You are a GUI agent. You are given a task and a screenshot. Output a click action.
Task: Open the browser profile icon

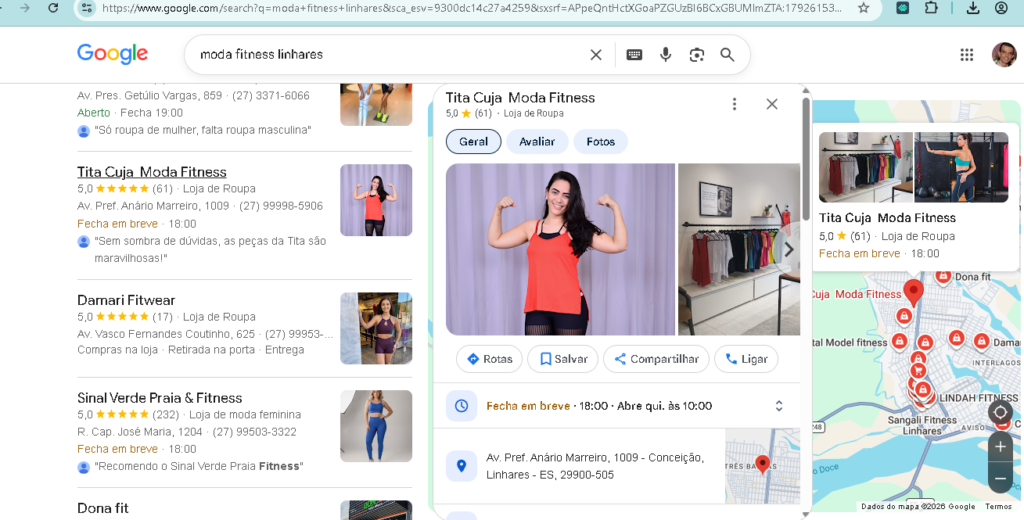[x=1001, y=8]
